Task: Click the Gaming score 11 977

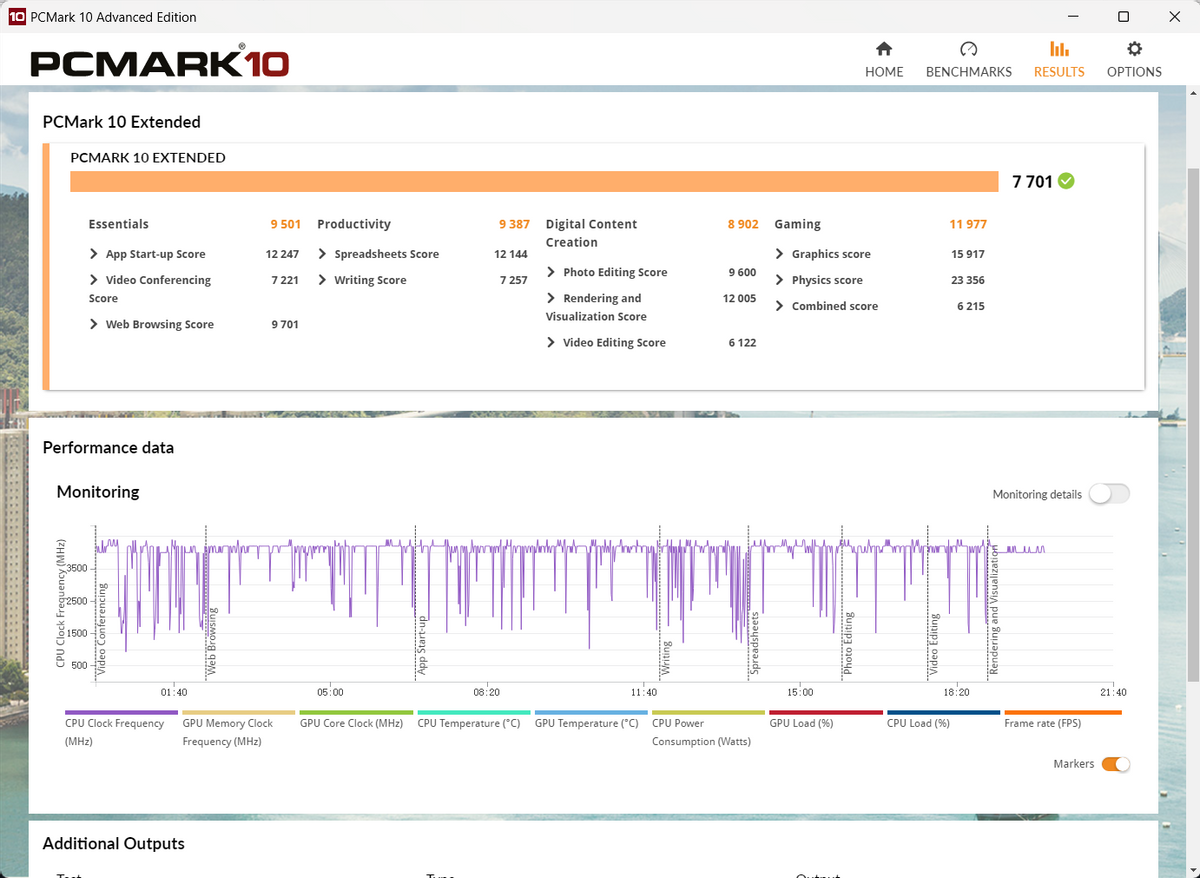Action: [968, 224]
